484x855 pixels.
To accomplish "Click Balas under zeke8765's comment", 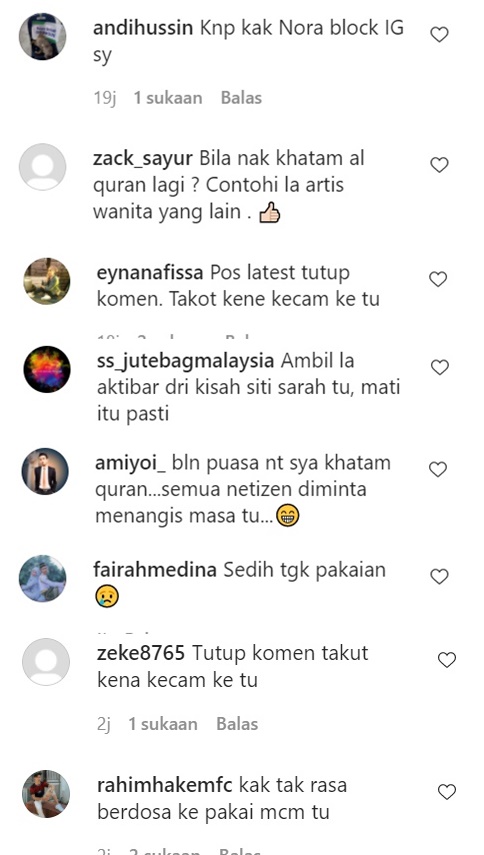I will pos(237,724).
